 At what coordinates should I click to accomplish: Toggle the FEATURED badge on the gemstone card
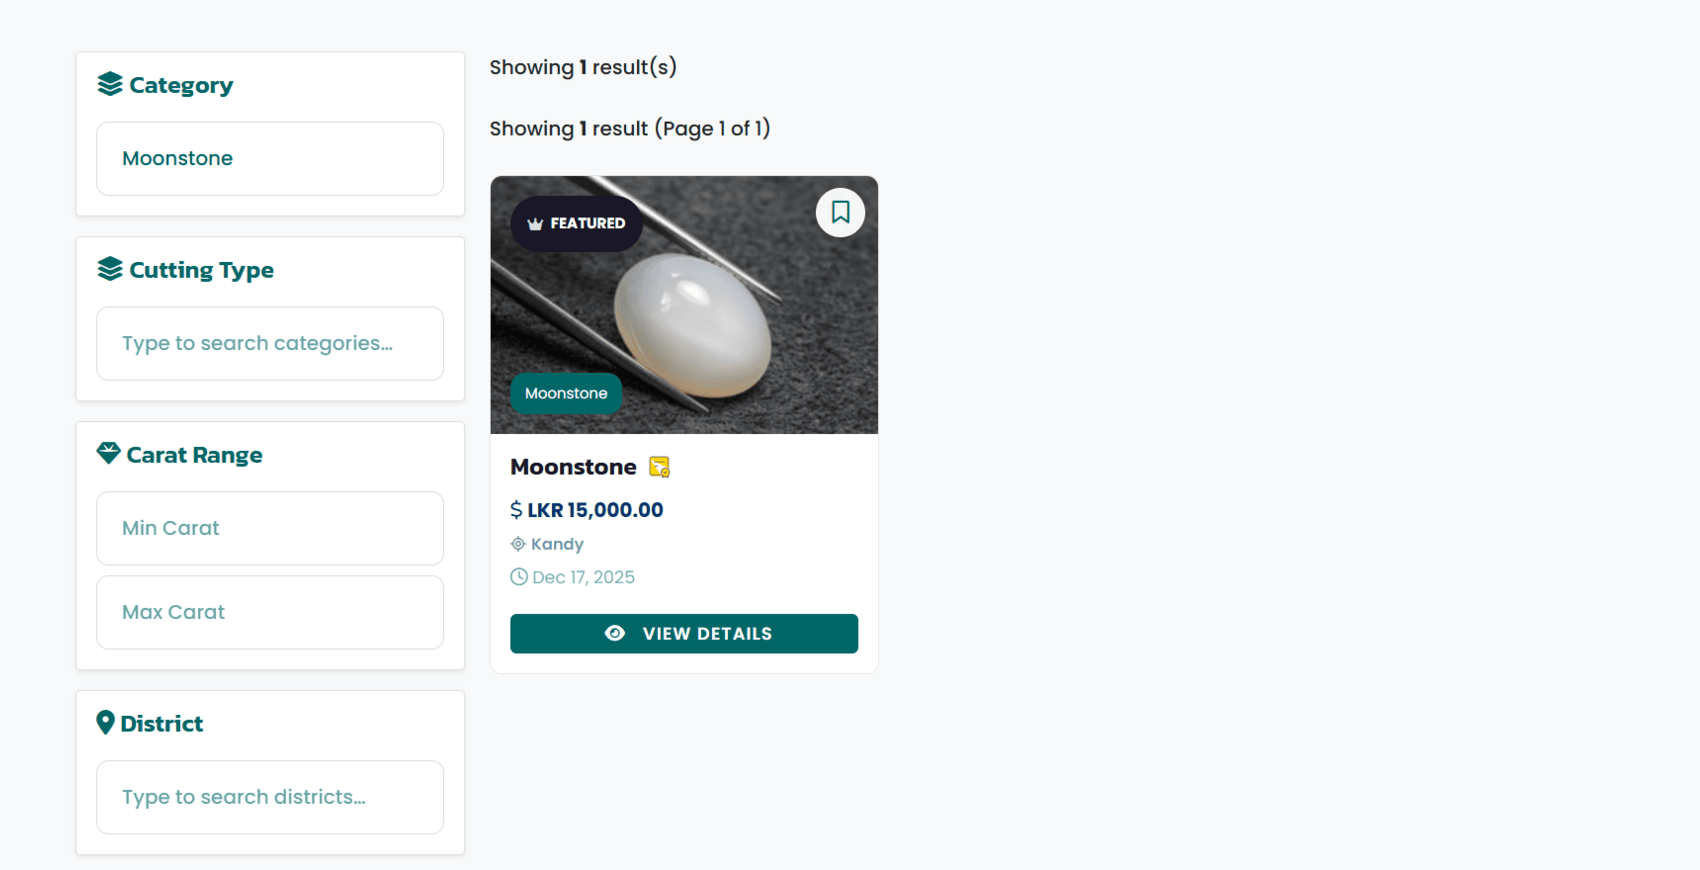pyautogui.click(x=576, y=223)
